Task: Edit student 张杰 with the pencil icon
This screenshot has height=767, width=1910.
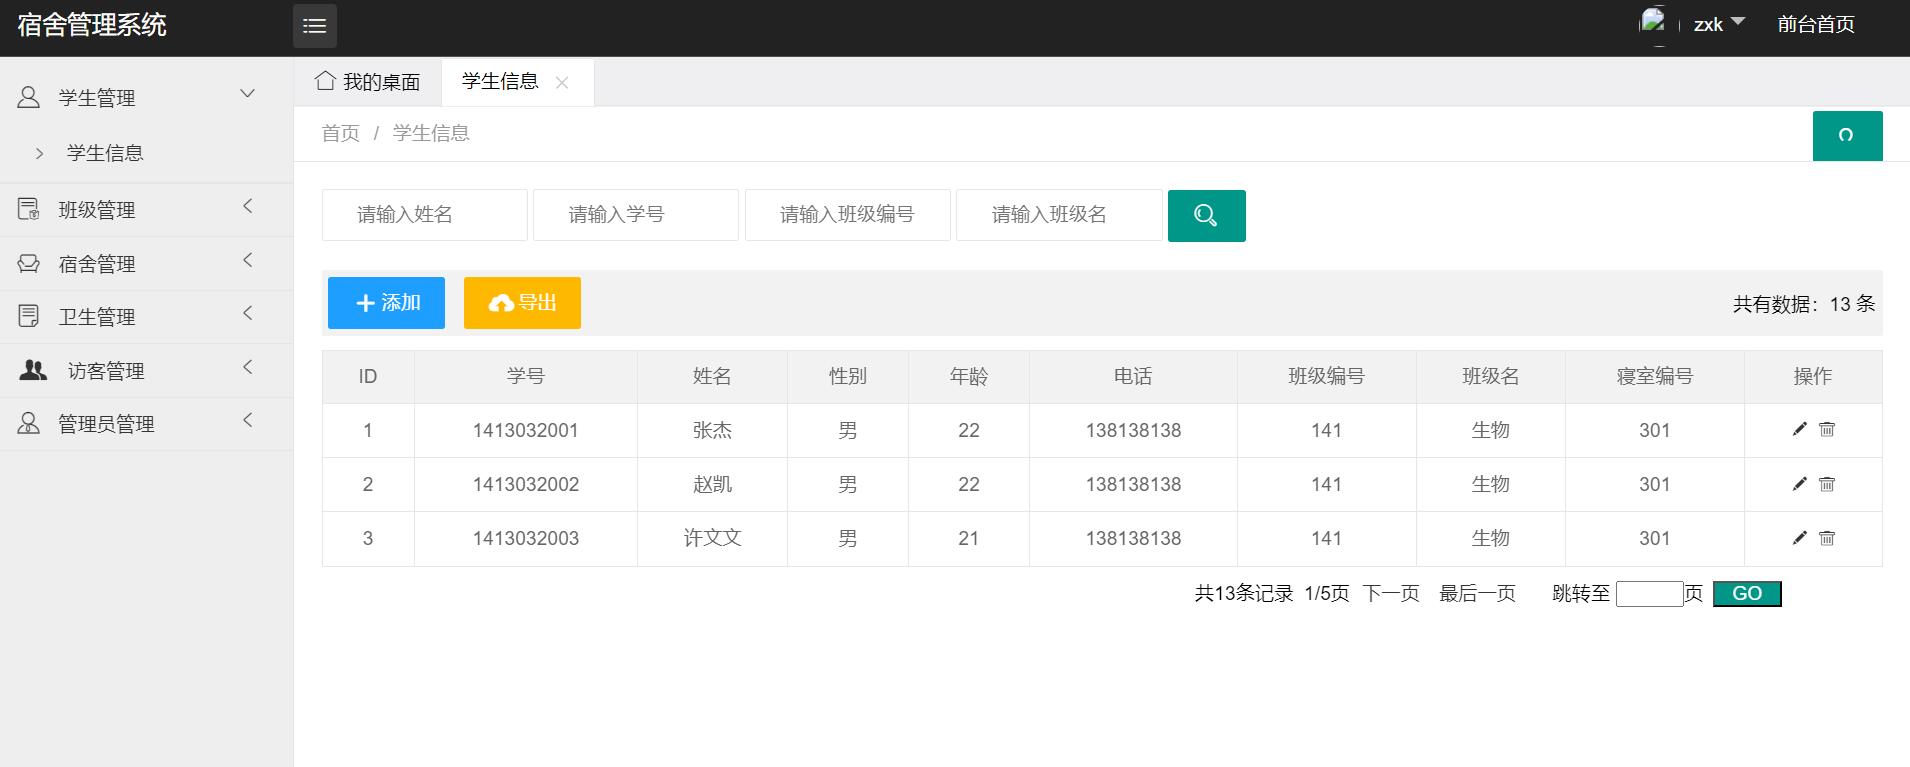Action: 1799,429
